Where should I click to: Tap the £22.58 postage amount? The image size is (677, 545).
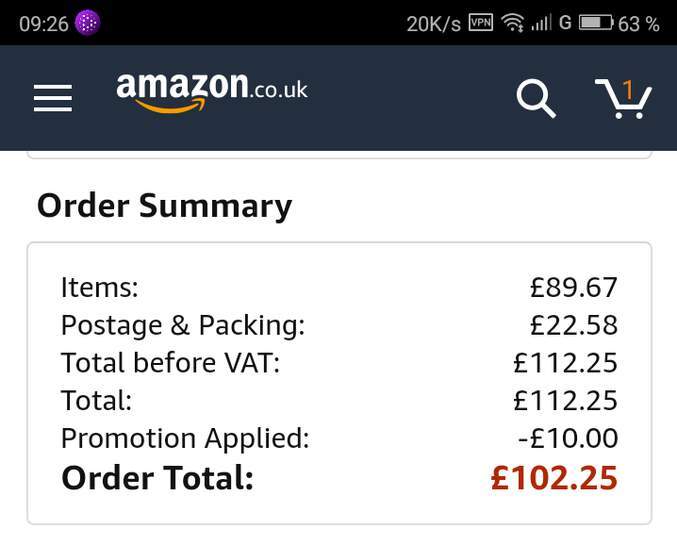click(573, 325)
